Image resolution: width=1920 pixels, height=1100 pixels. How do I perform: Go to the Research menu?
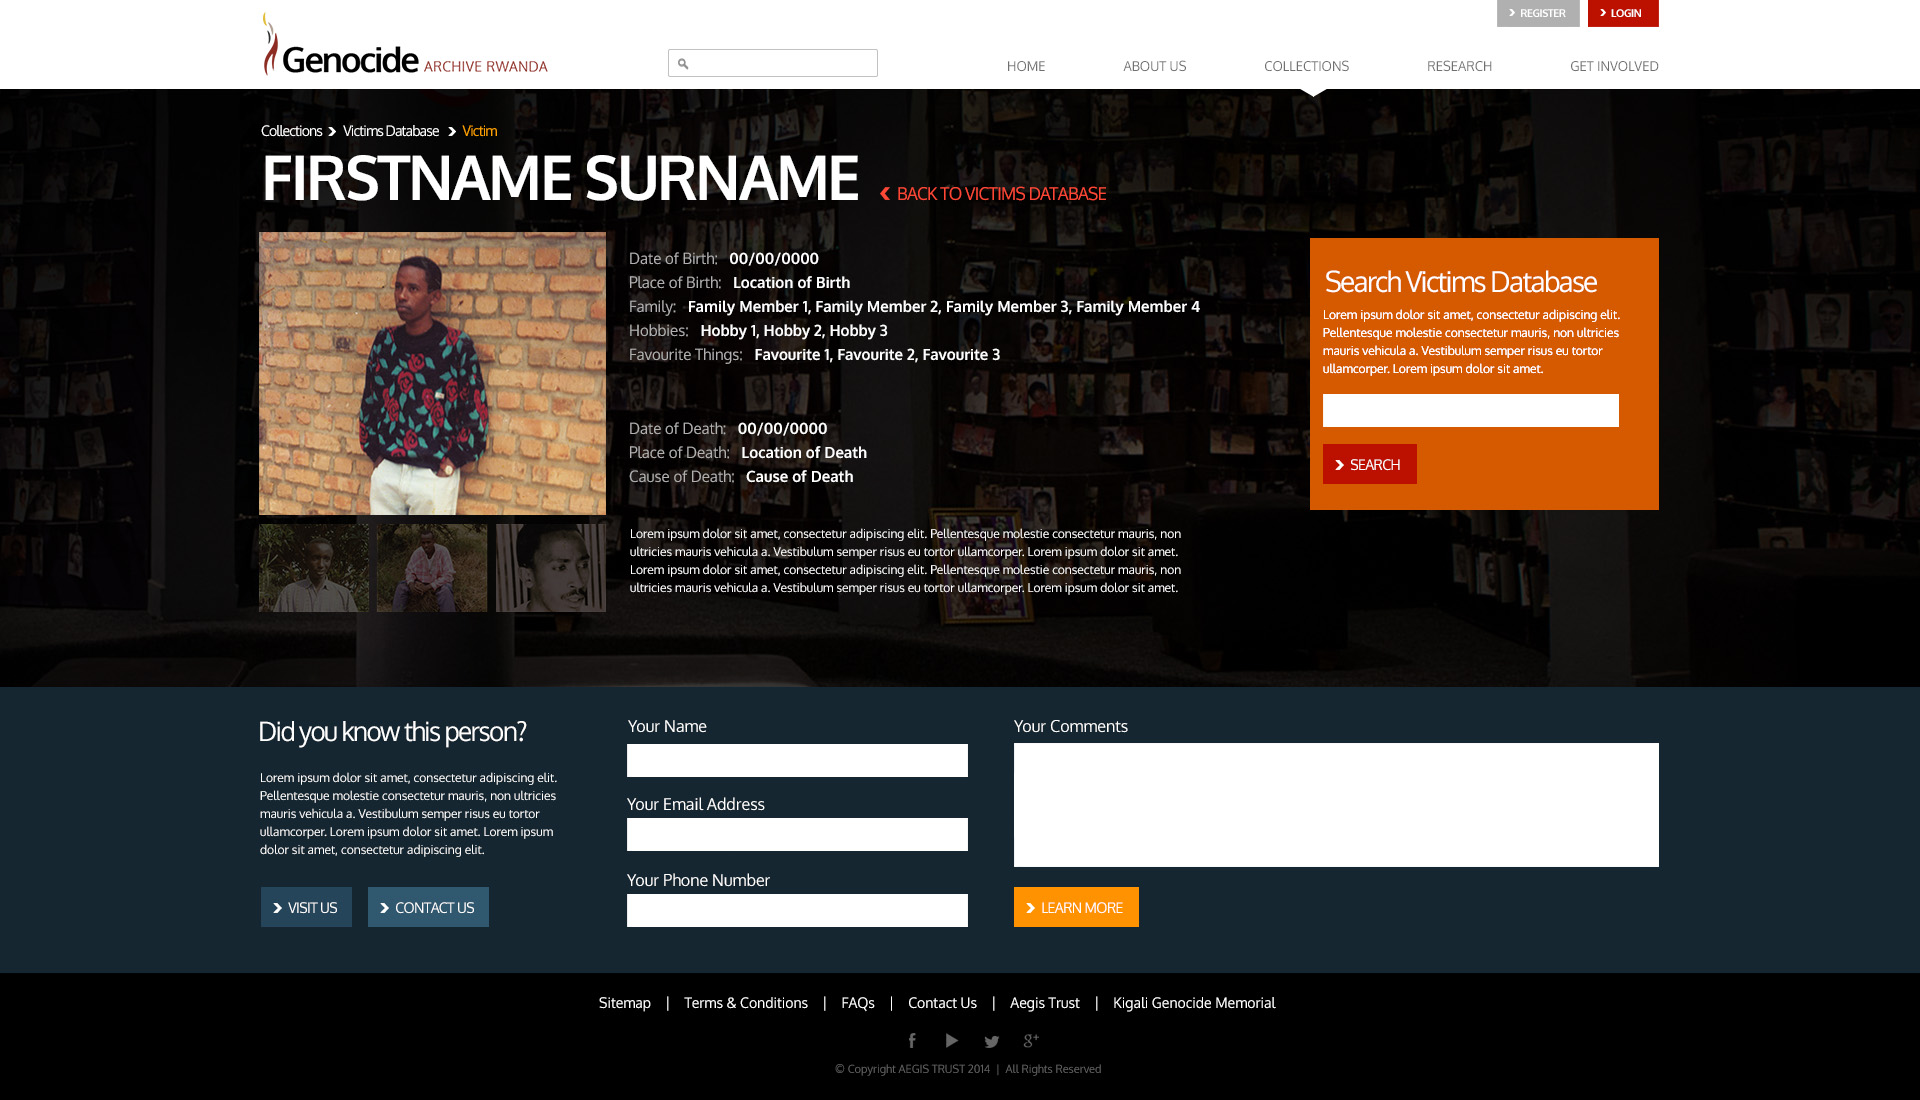click(1459, 66)
